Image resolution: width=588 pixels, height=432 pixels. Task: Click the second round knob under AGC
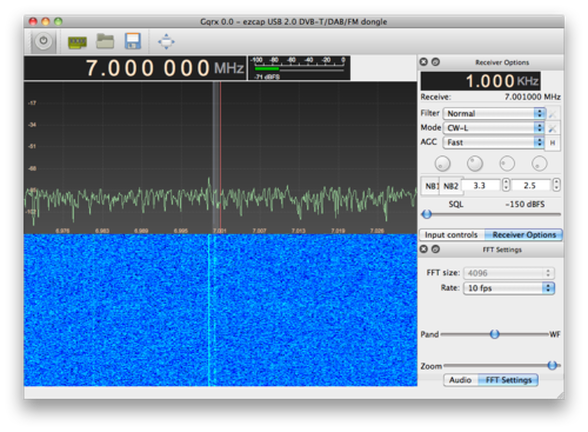[x=475, y=164]
